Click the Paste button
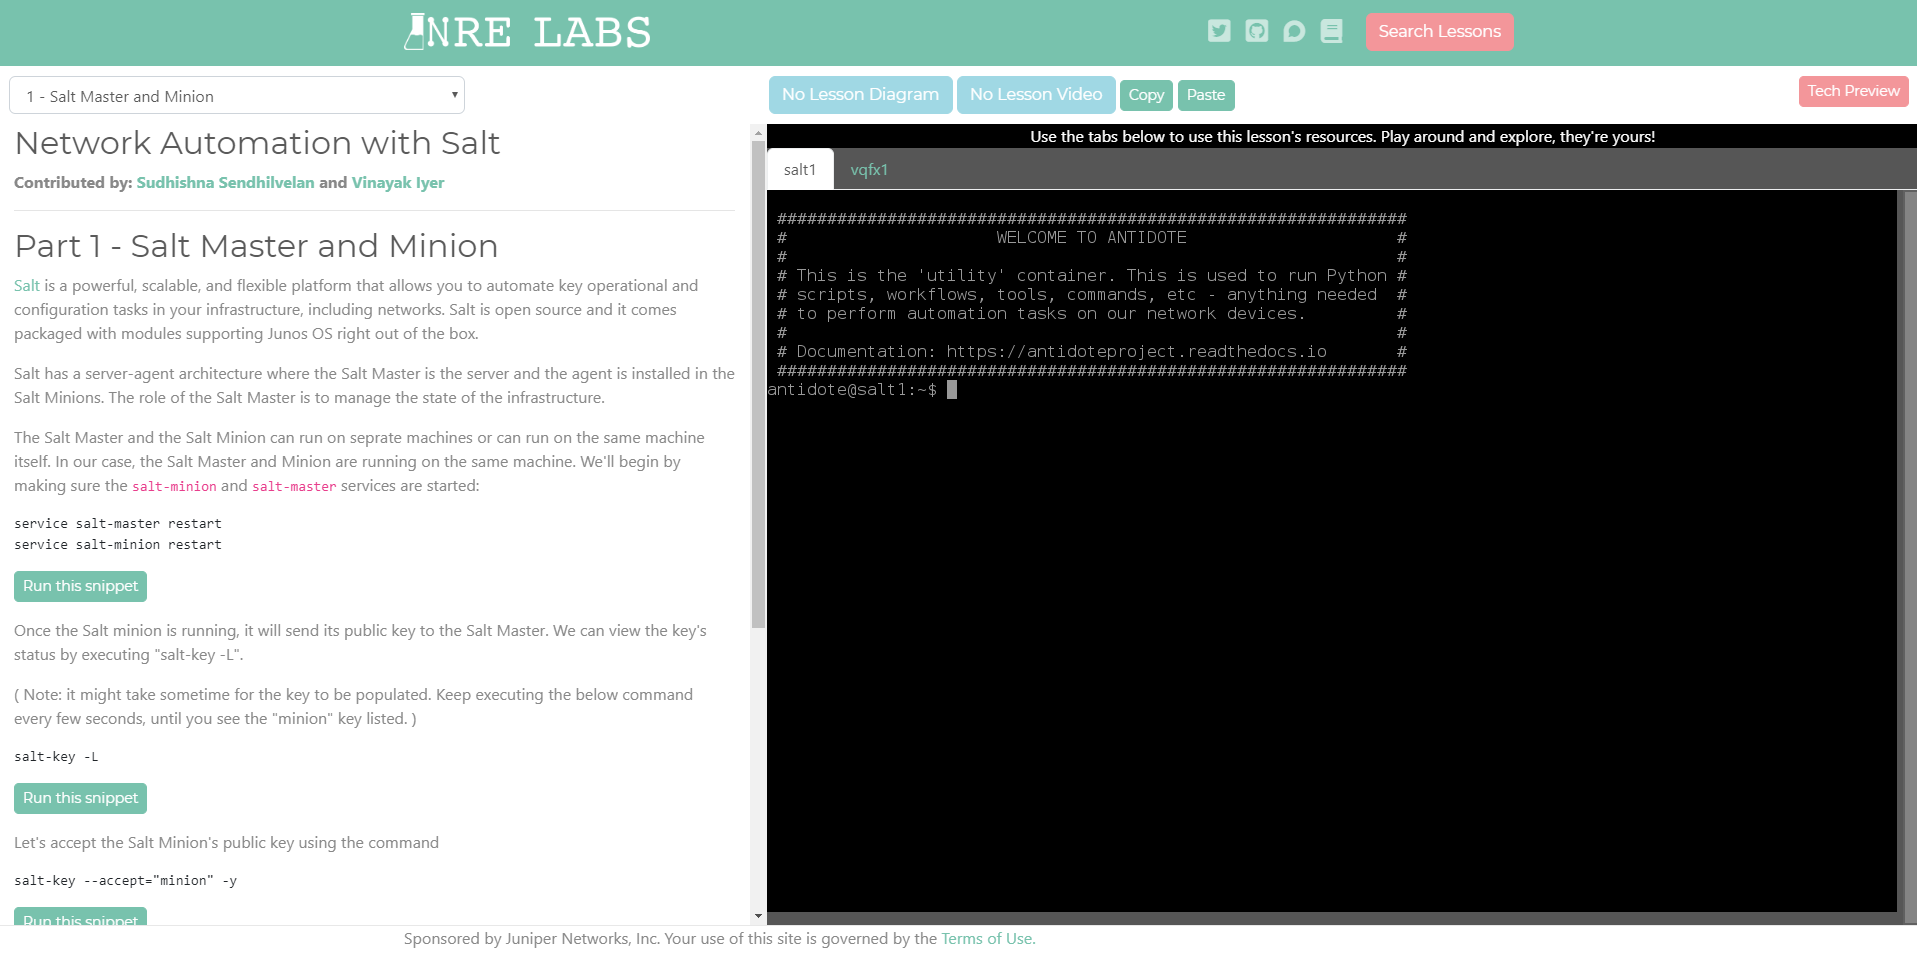The image size is (1917, 964). pos(1206,95)
